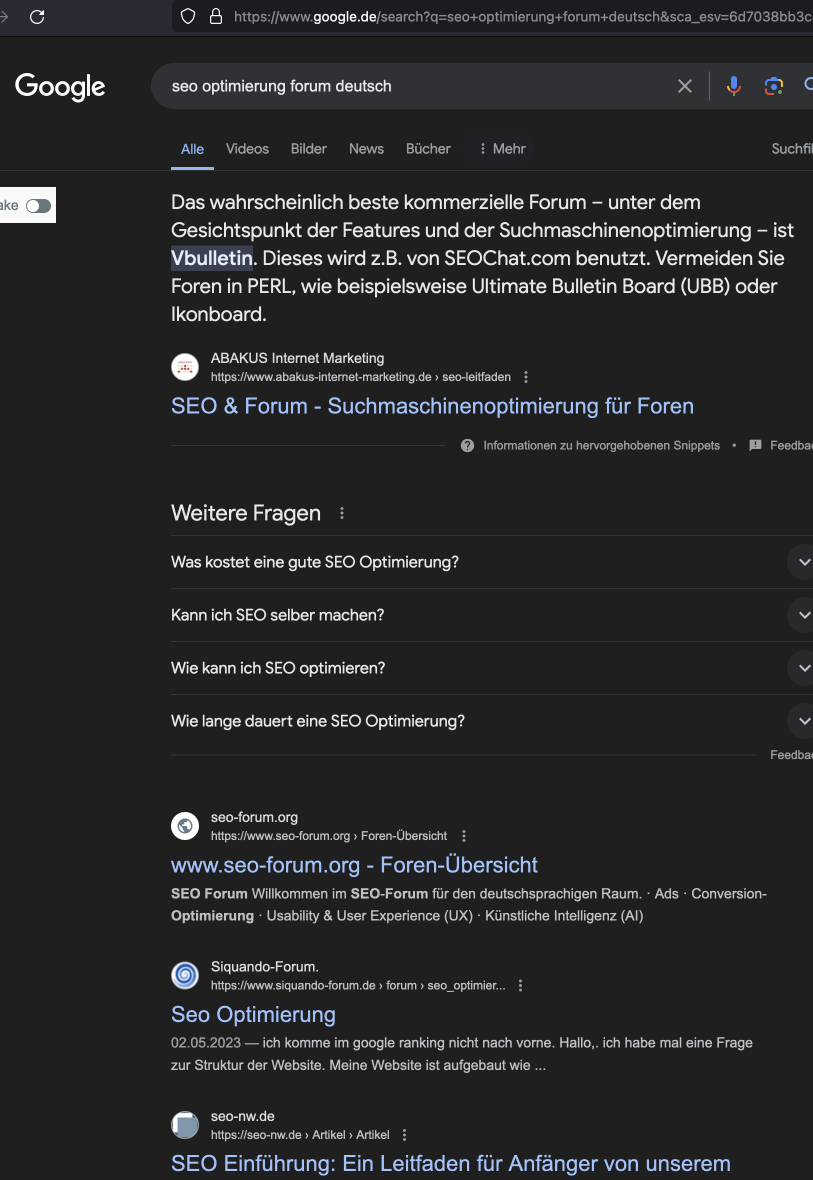Open Google Lens image search icon
This screenshot has width=813, height=1180.
coord(774,86)
